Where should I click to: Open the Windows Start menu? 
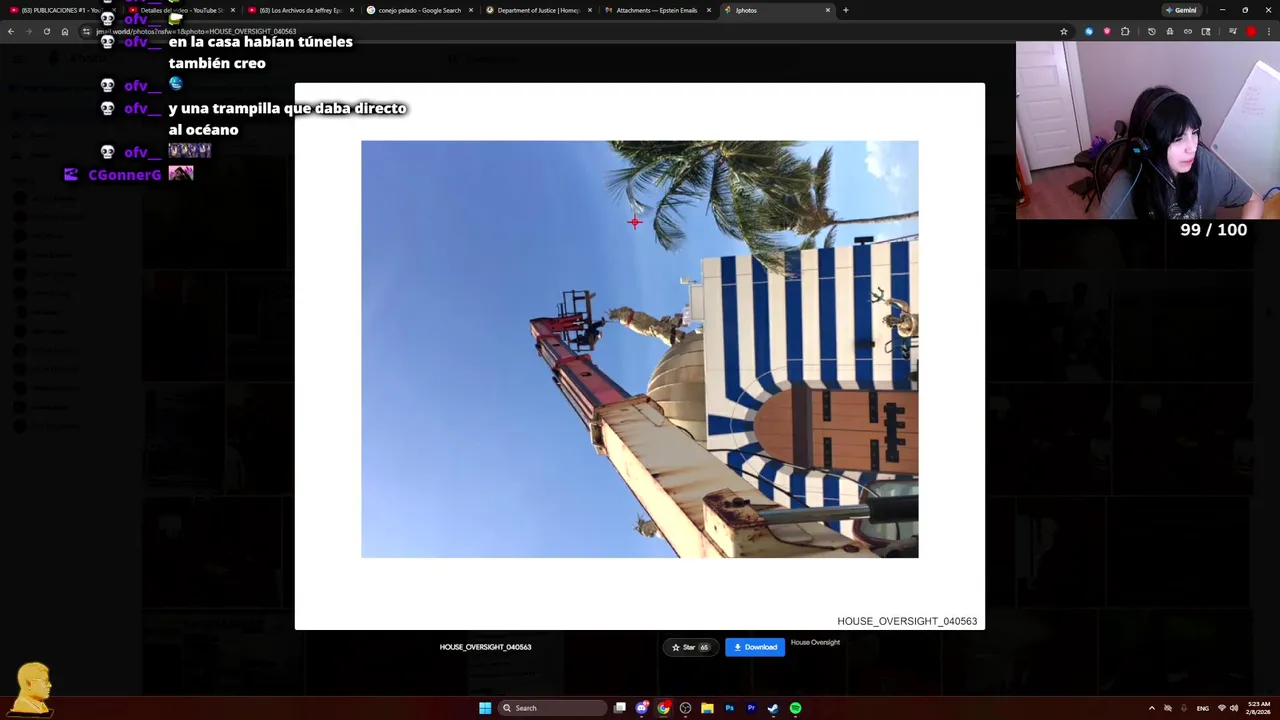pyautogui.click(x=485, y=708)
